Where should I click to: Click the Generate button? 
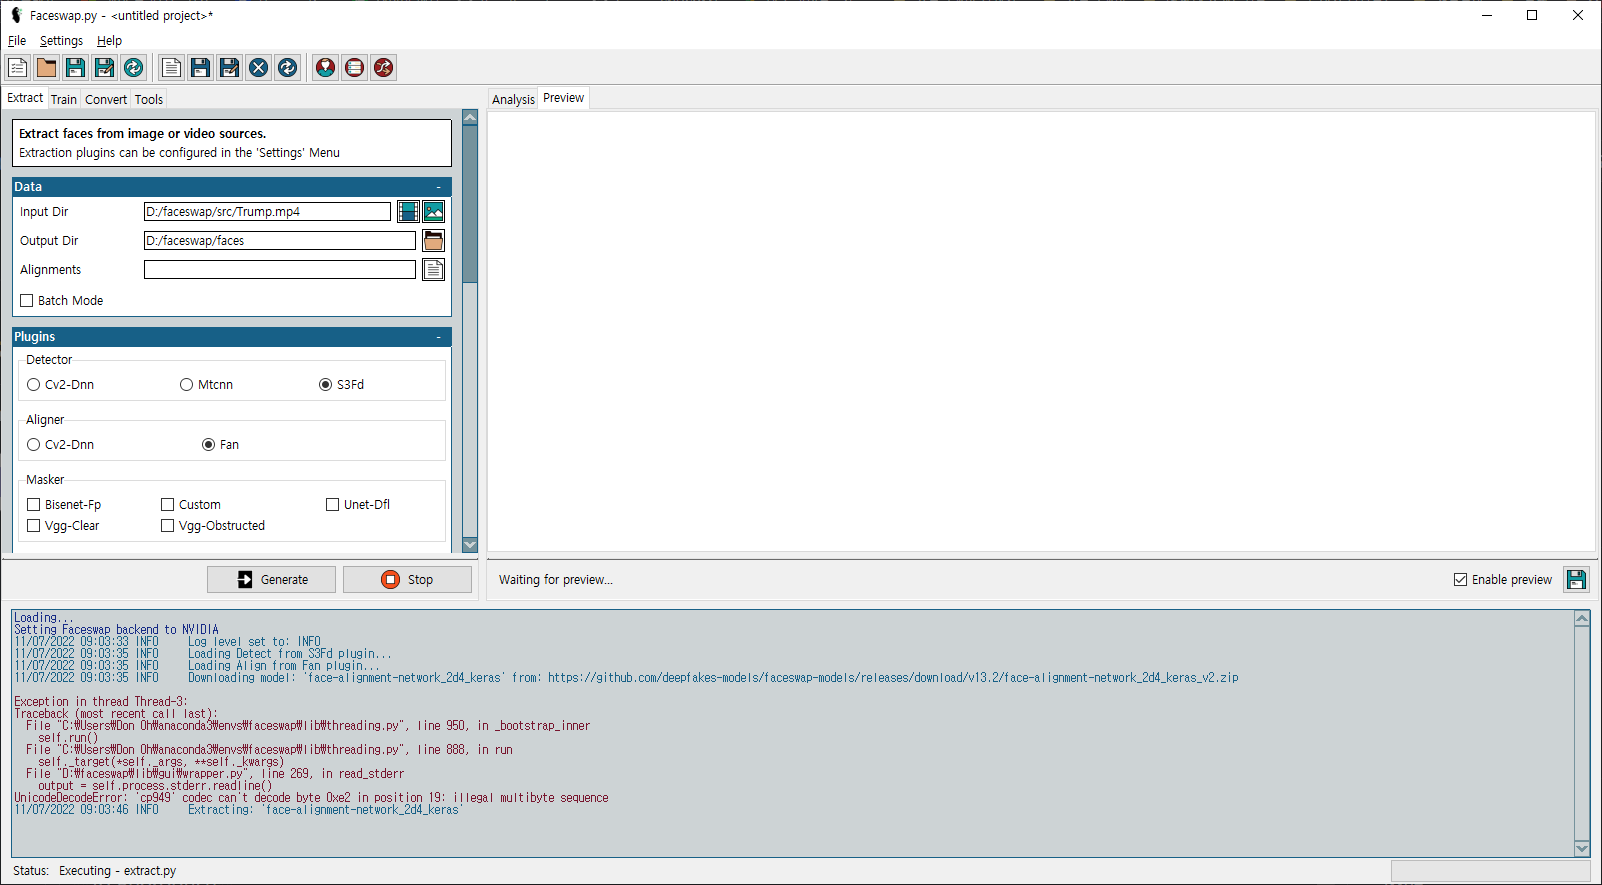pos(271,579)
